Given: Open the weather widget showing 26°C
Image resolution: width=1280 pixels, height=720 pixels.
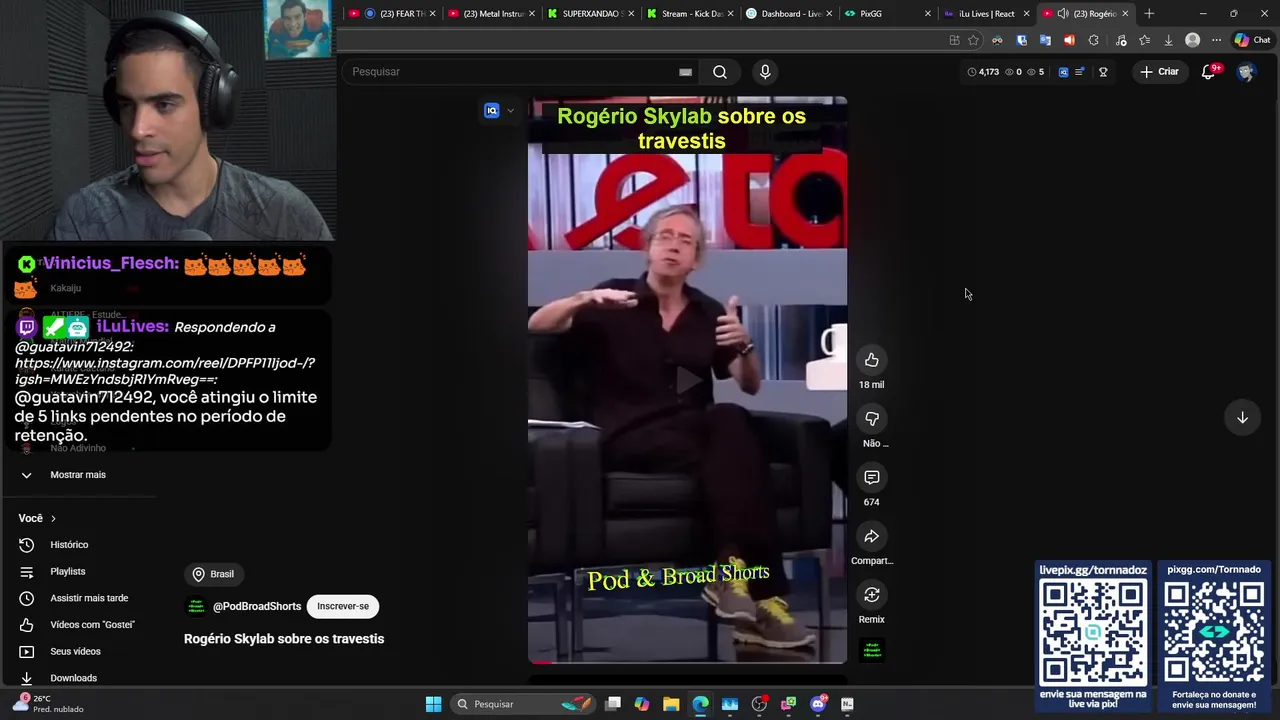Looking at the screenshot, I should pos(47,704).
